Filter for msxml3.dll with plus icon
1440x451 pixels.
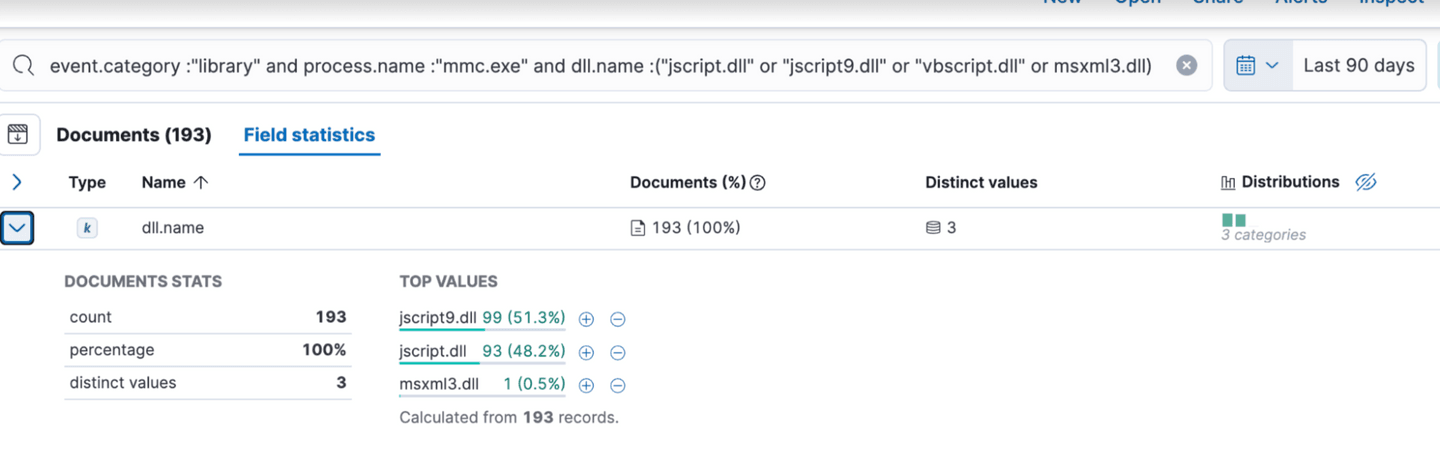pos(587,386)
